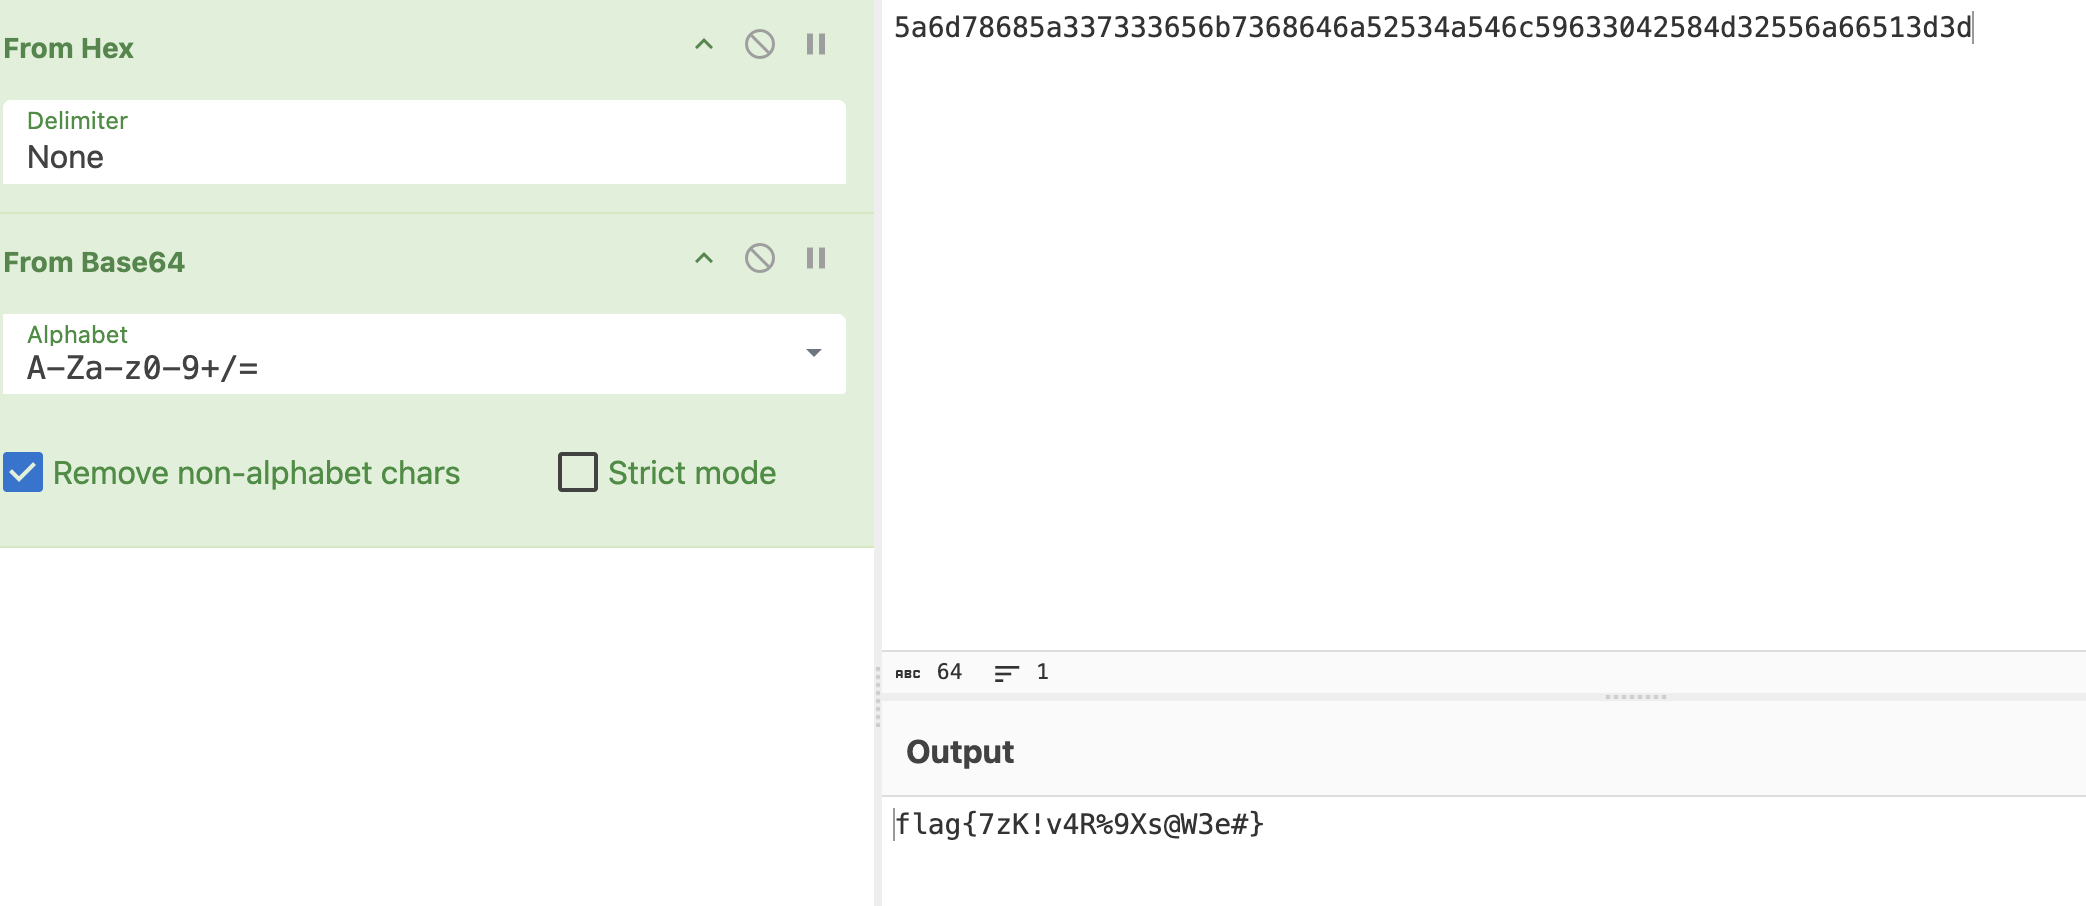The width and height of the screenshot is (2086, 906).
Task: Click the Output panel header
Action: pyautogui.click(x=960, y=752)
